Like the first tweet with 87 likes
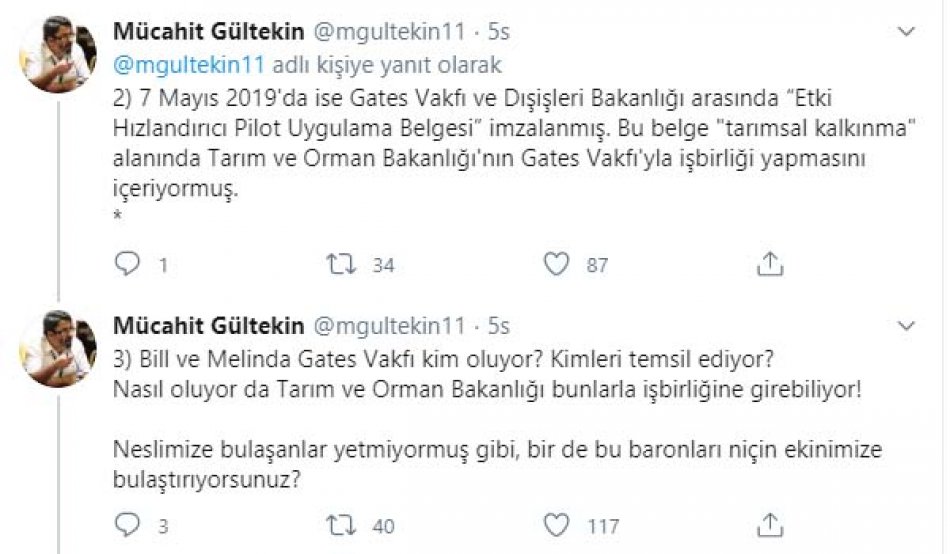Screen dimensions: 950x554 (556, 264)
